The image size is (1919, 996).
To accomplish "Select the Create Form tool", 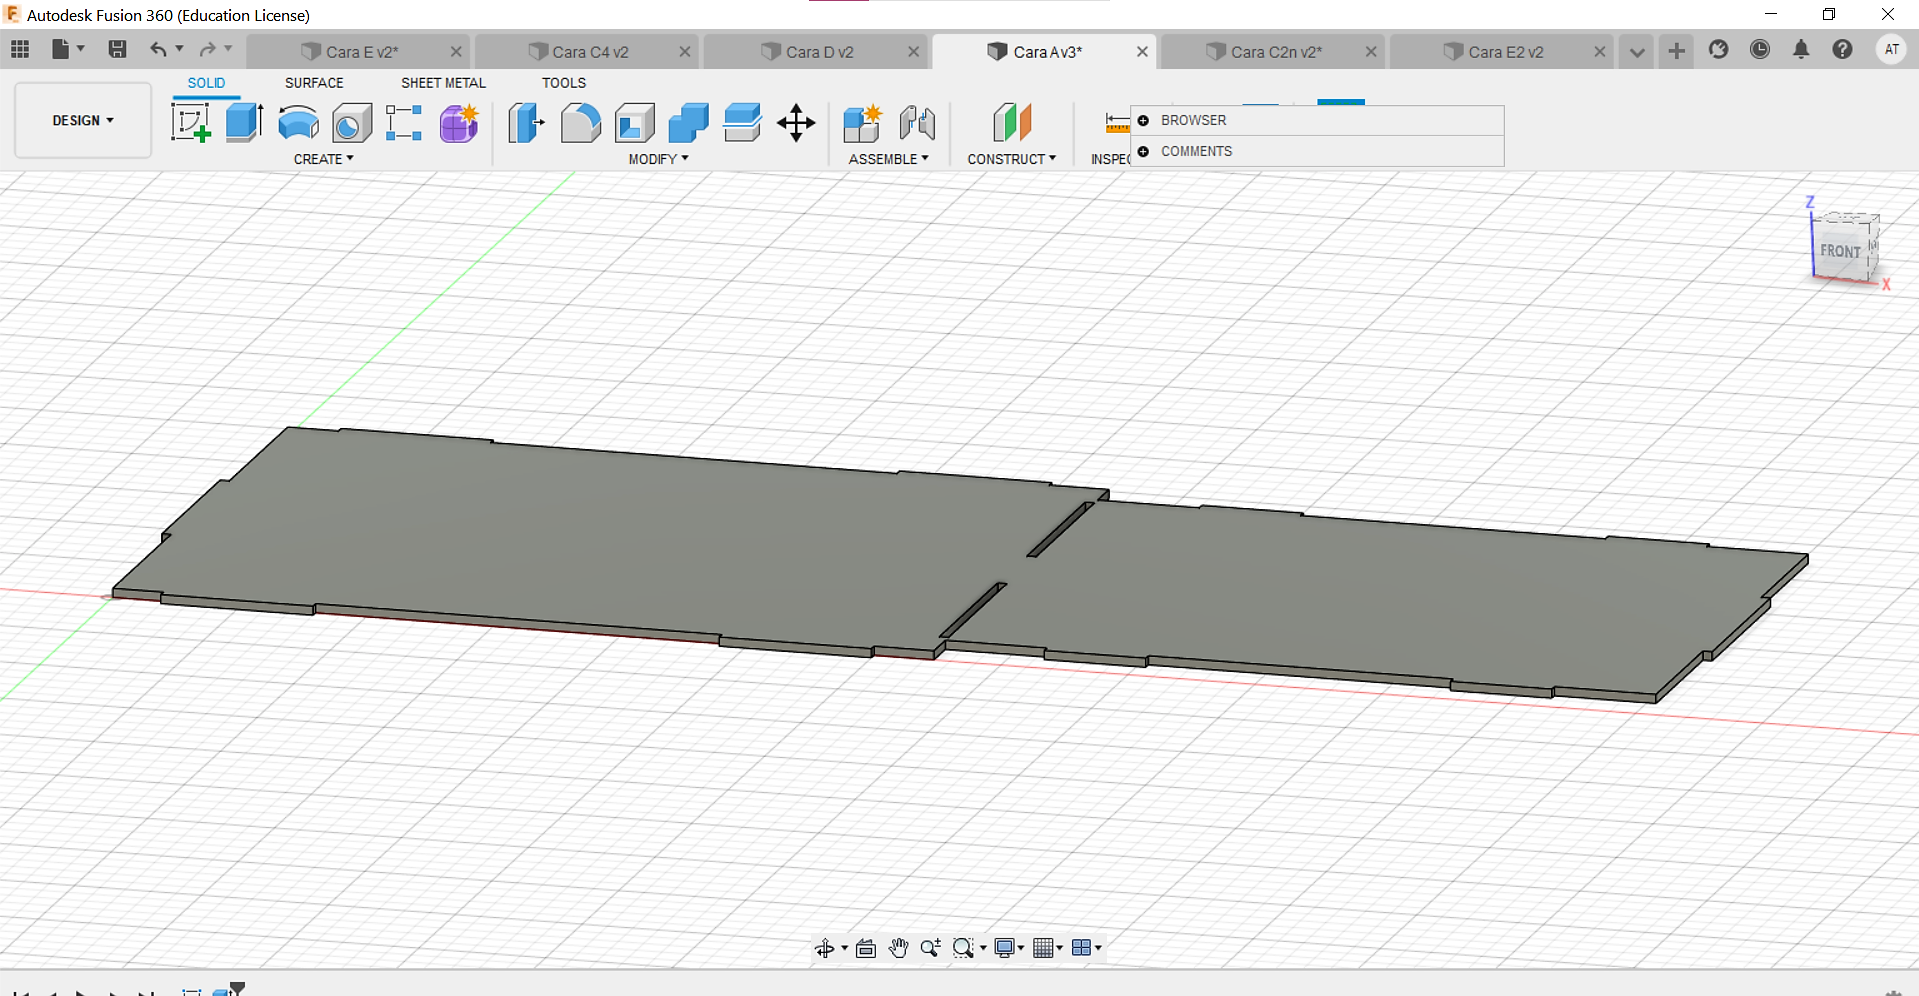I will pyautogui.click(x=459, y=123).
